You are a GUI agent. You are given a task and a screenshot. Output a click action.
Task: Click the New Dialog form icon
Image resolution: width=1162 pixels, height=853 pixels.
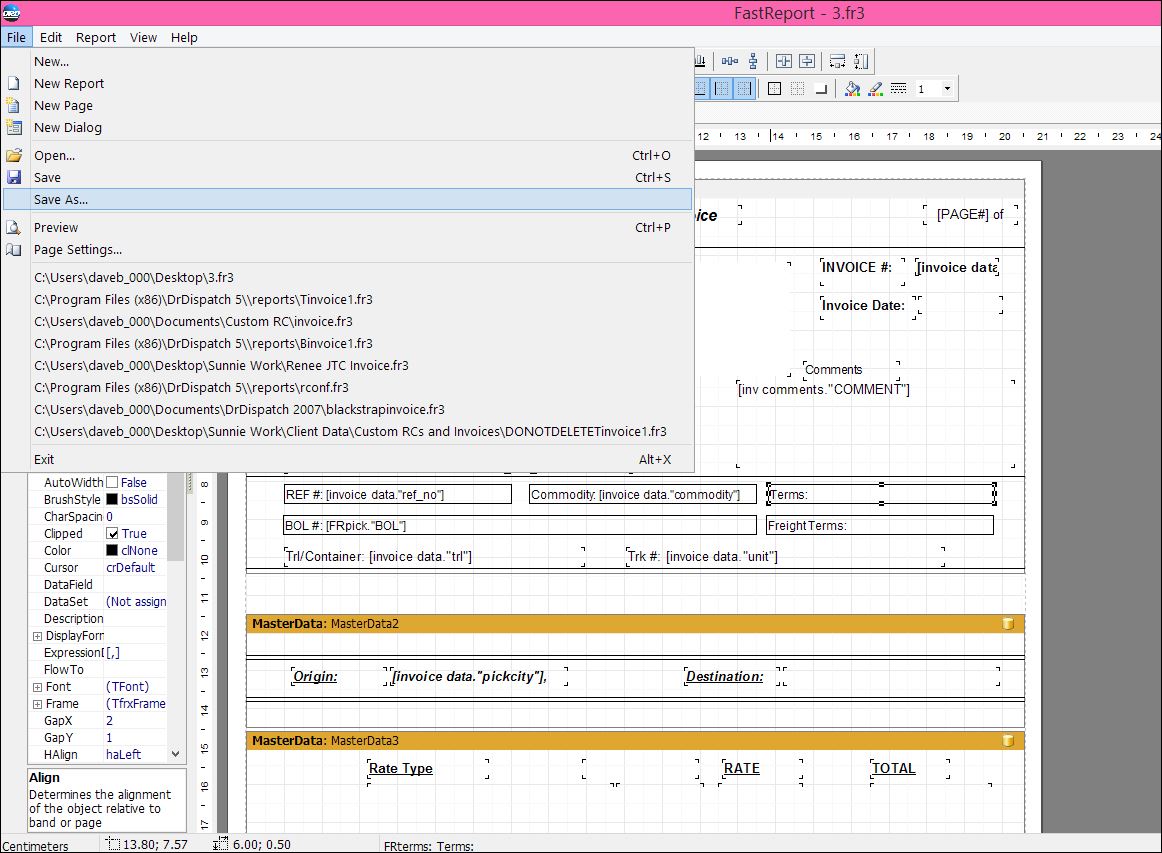(x=13, y=127)
